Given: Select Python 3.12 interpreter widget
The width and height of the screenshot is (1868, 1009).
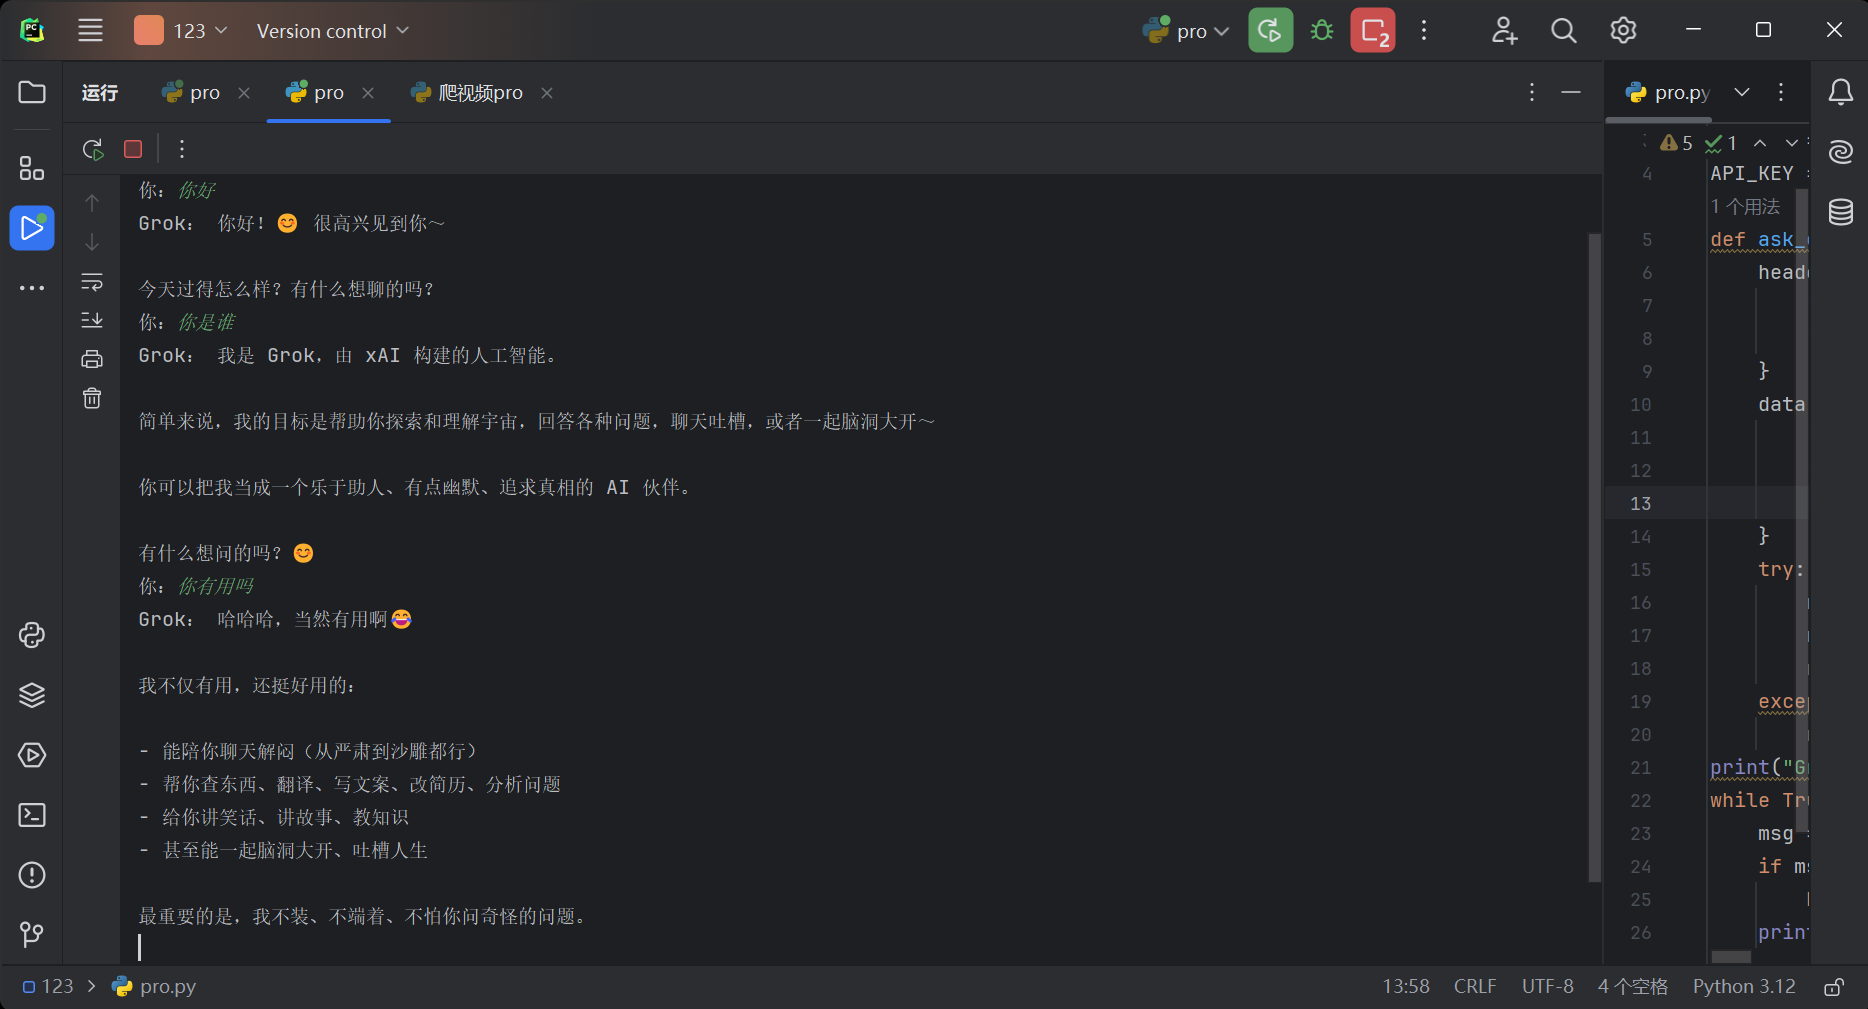Looking at the screenshot, I should [1744, 986].
